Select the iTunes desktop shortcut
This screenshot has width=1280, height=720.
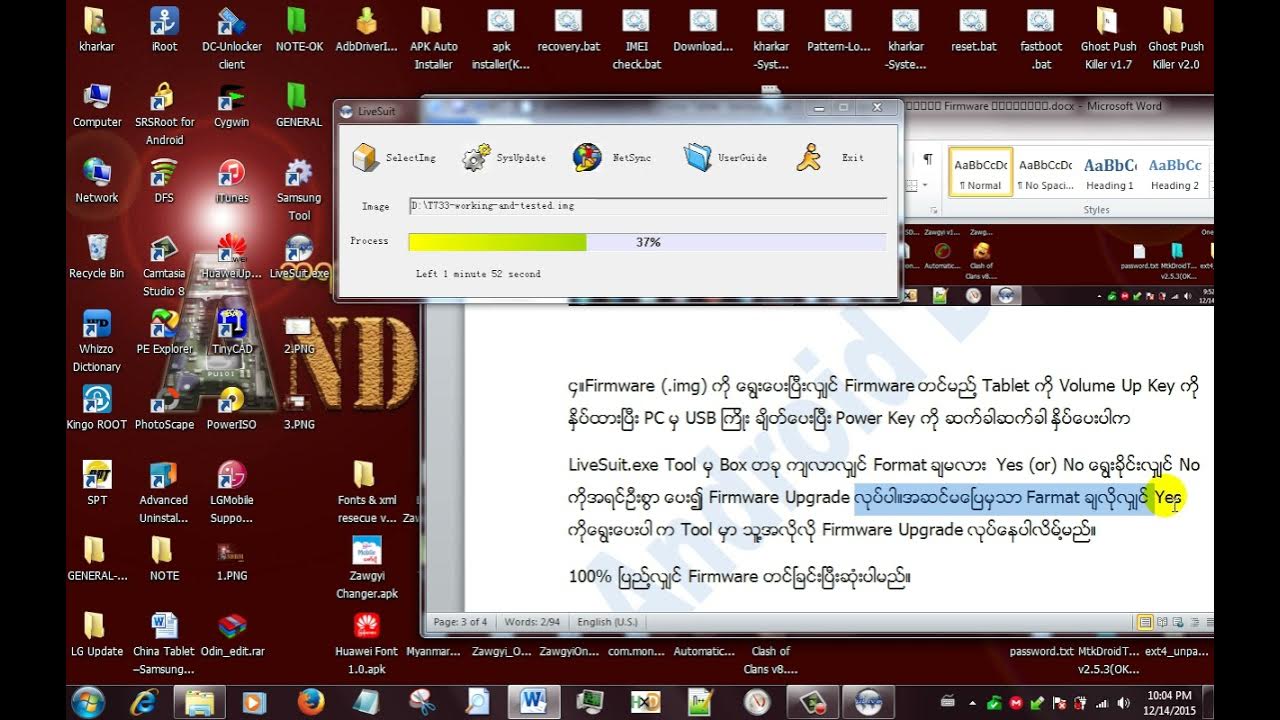(231, 181)
